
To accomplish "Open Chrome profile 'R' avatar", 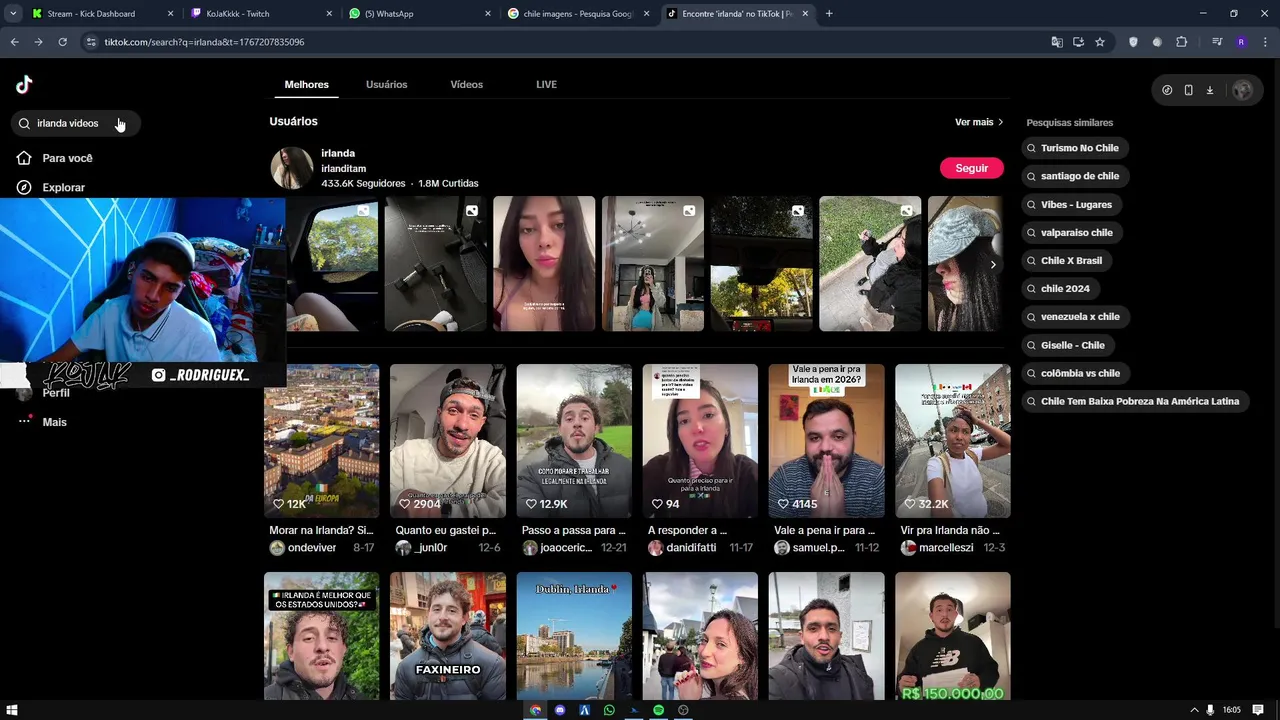I will [x=1241, y=42].
